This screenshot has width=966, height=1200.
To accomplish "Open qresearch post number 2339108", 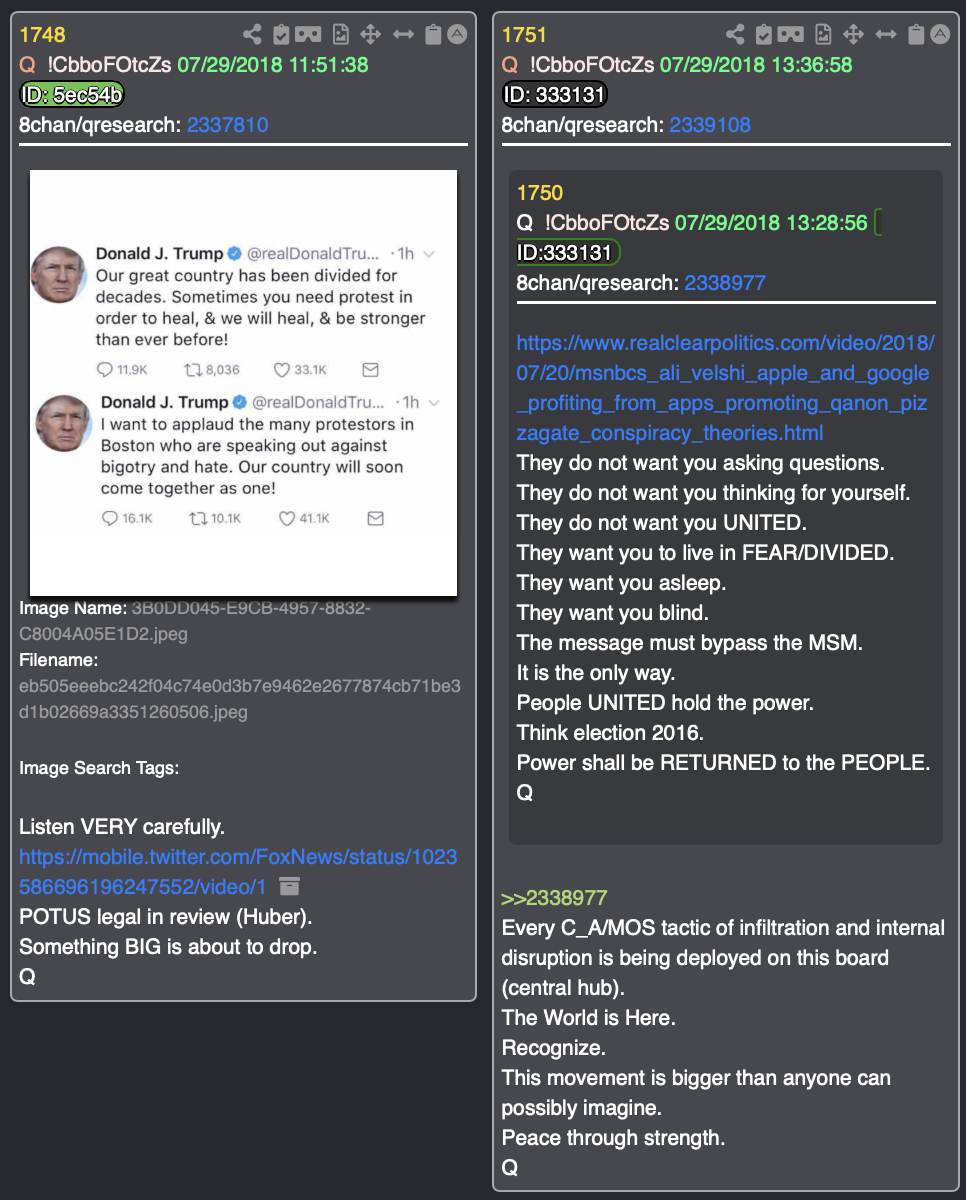I will pos(710,125).
